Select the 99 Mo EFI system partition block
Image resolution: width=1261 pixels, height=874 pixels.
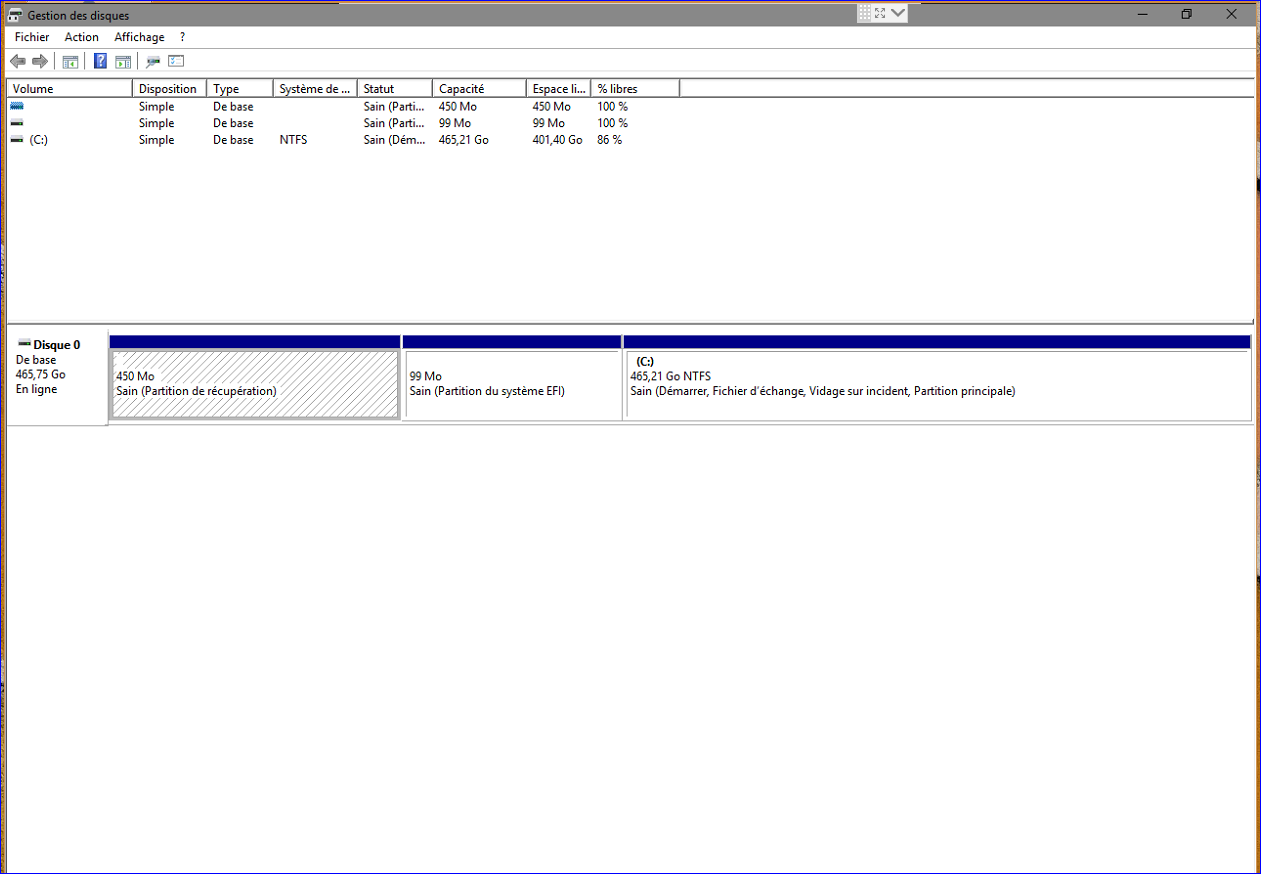point(512,384)
